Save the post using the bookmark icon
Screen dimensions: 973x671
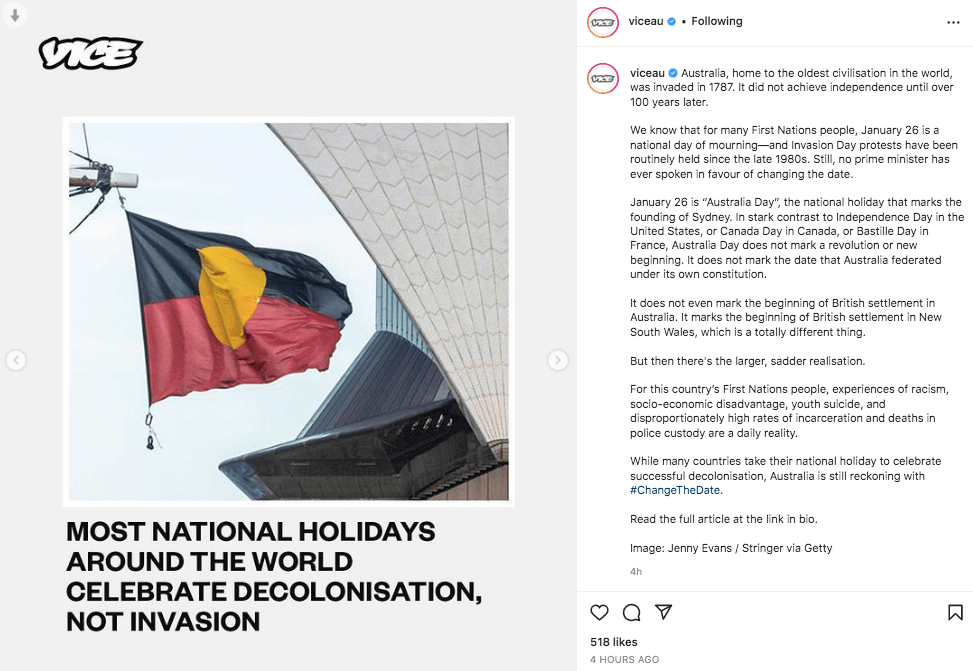(x=955, y=612)
